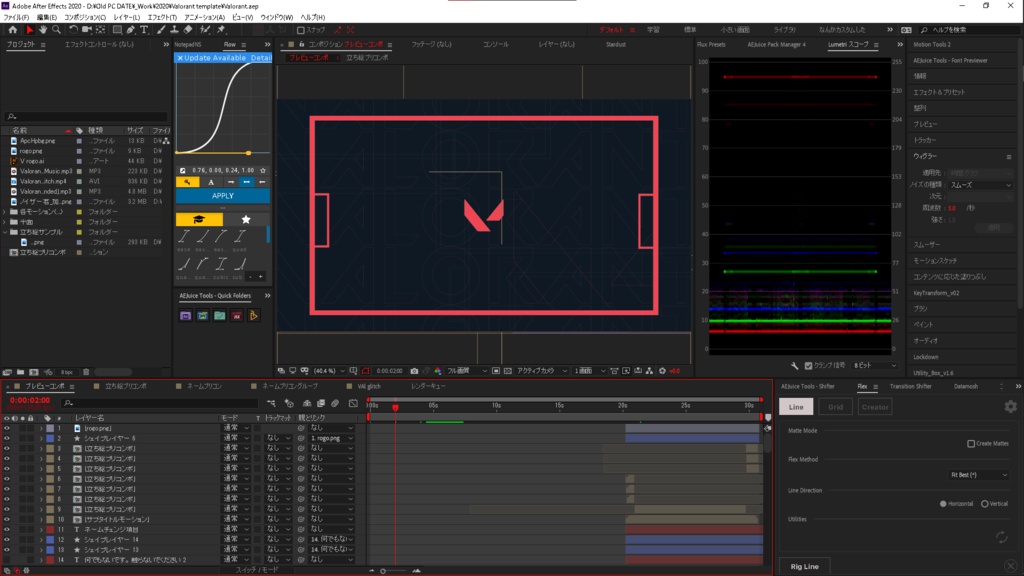
Task: Select the Pen tool
Action: tap(131, 30)
